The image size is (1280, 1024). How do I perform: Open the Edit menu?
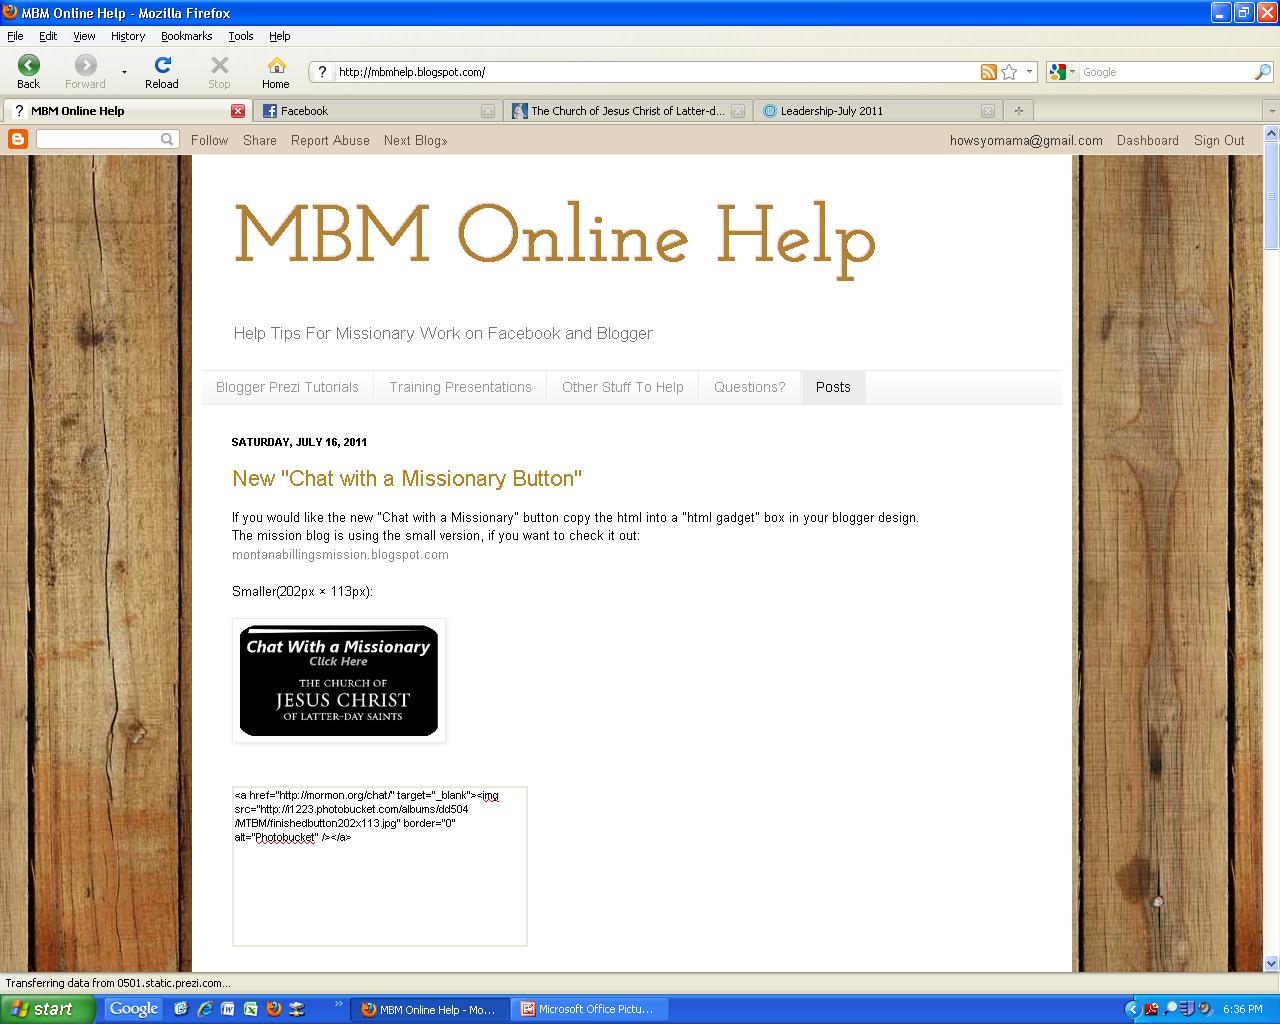tap(48, 36)
